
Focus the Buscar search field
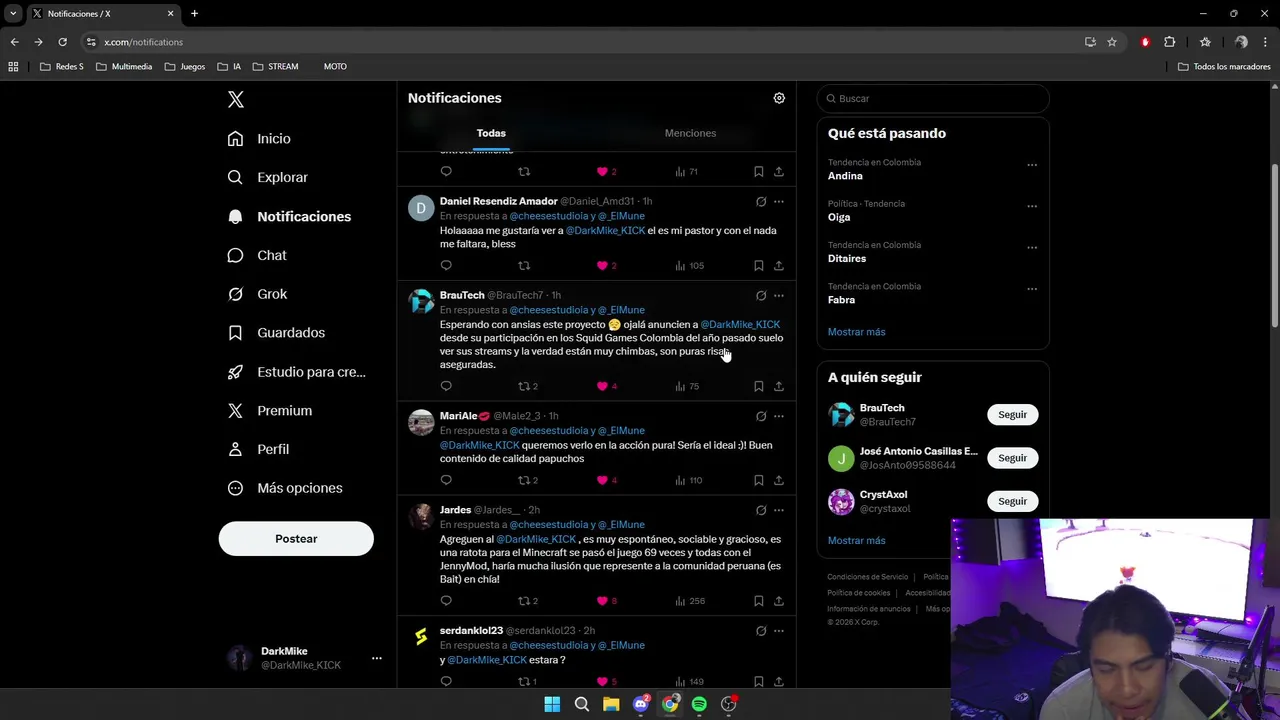click(933, 99)
